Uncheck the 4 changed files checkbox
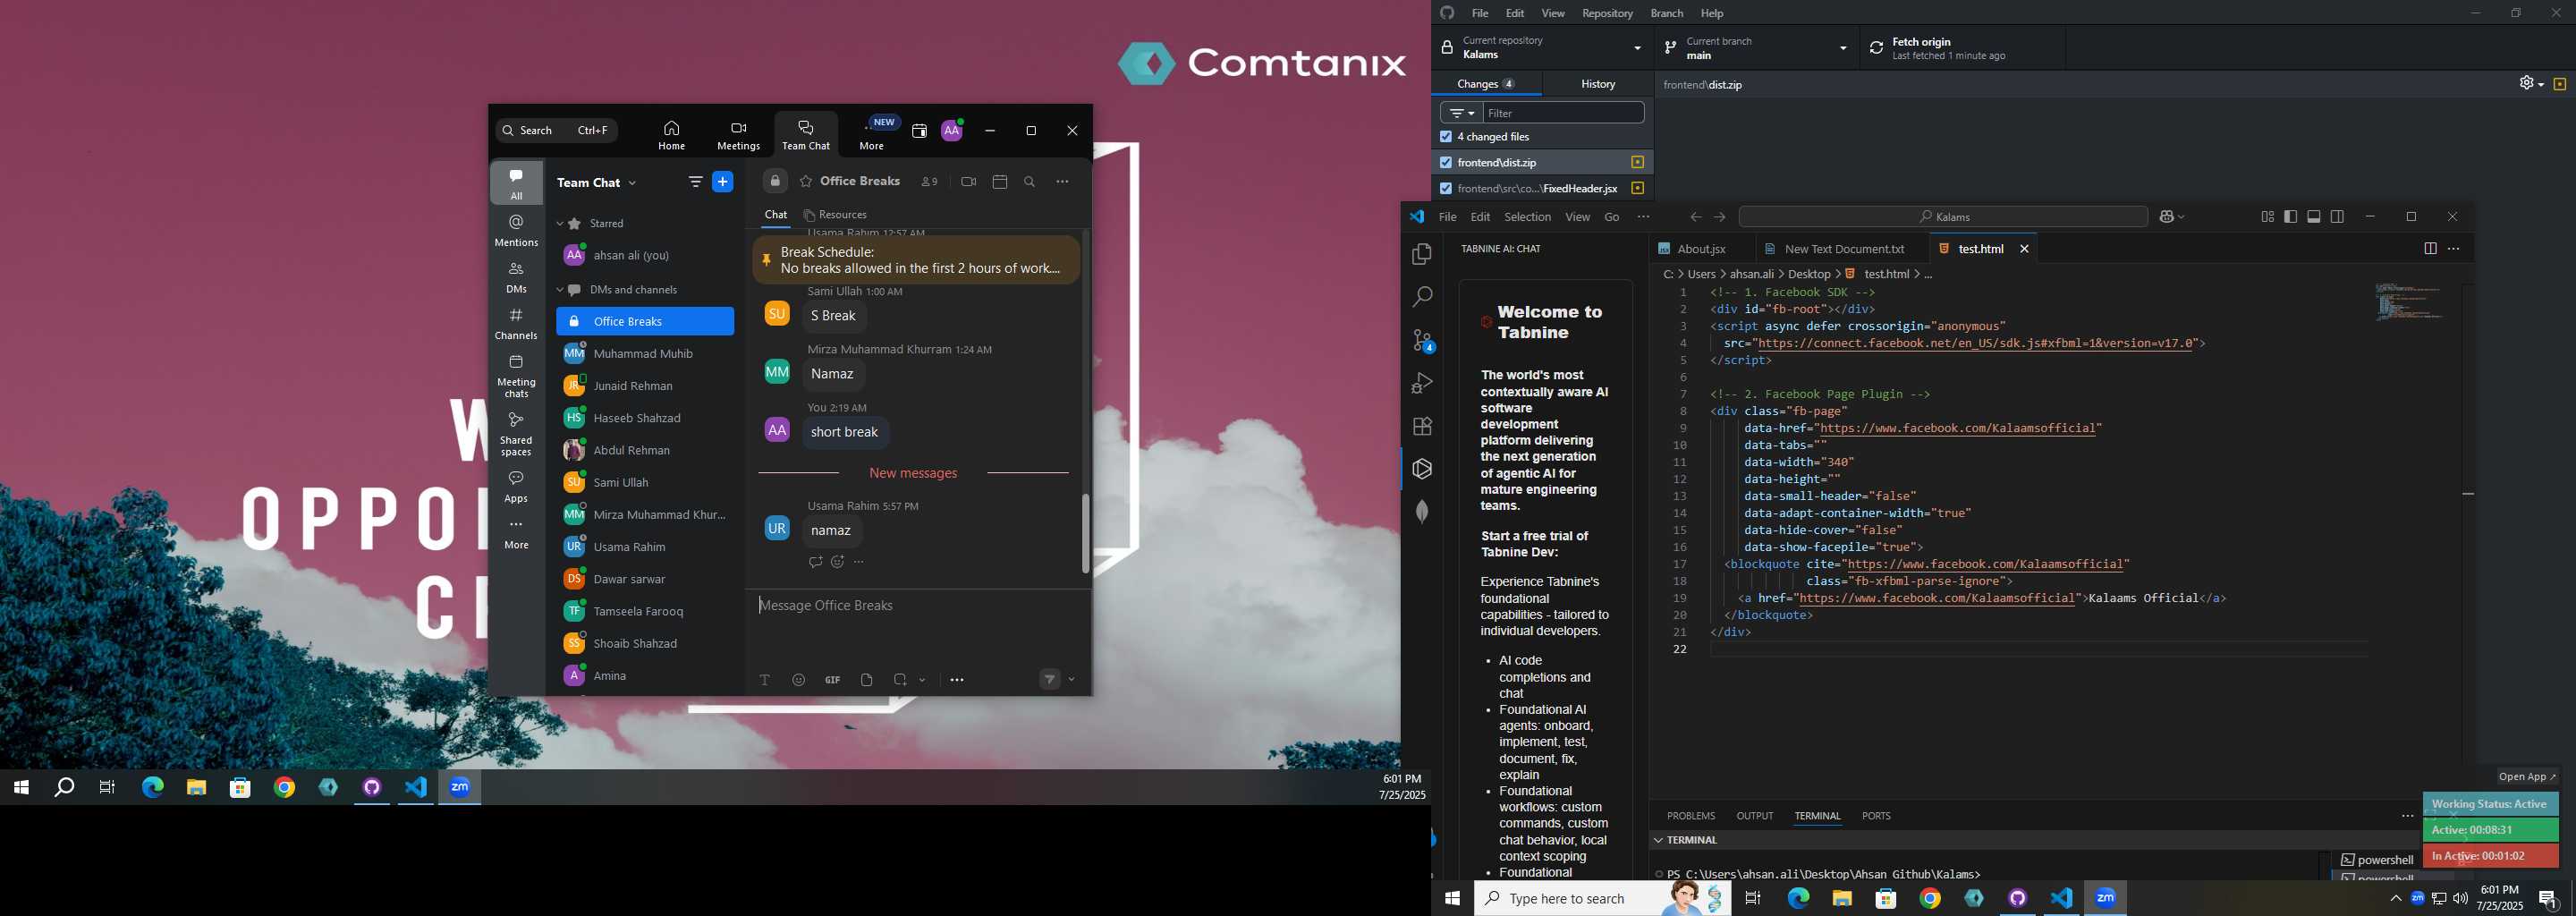The width and height of the screenshot is (2576, 916). [1445, 137]
